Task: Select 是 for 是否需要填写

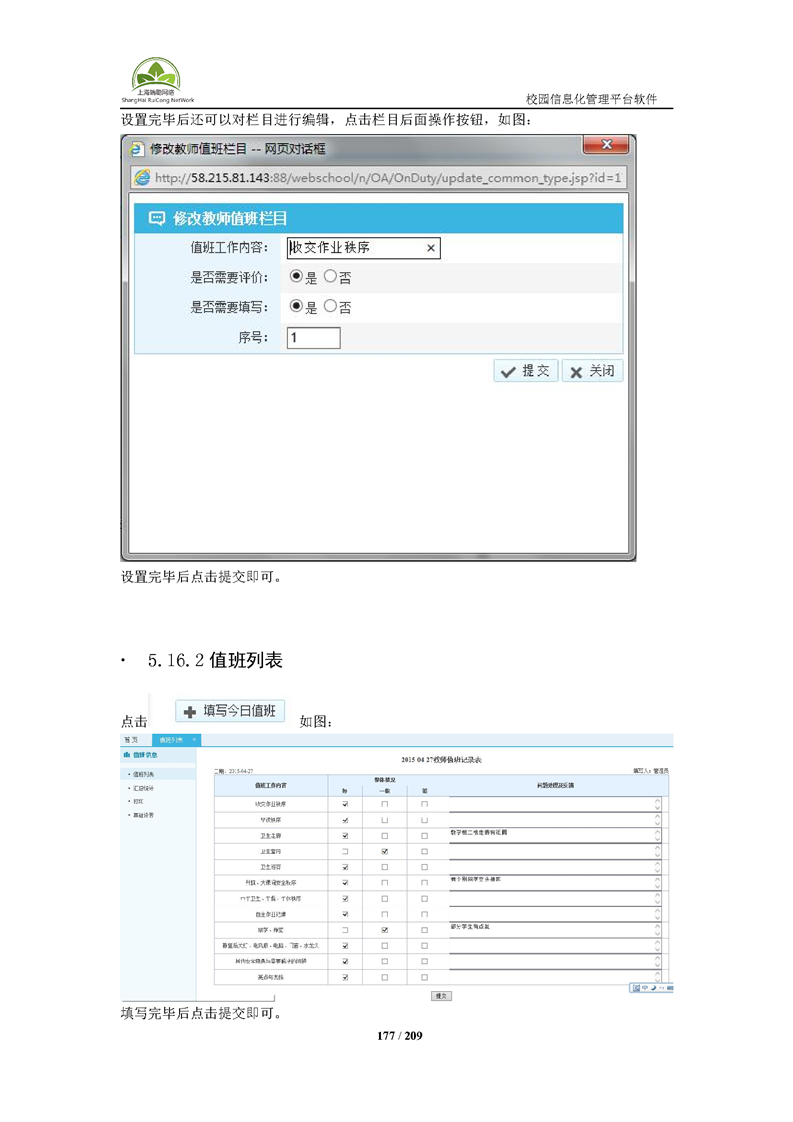Action: (296, 306)
